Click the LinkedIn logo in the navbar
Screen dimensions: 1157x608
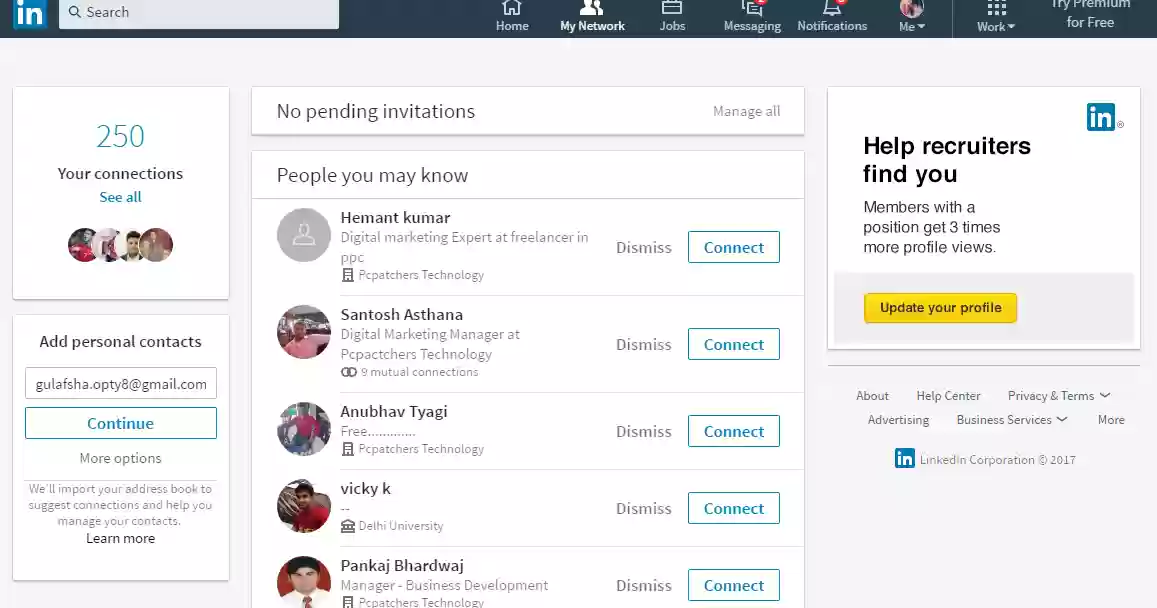(30, 13)
